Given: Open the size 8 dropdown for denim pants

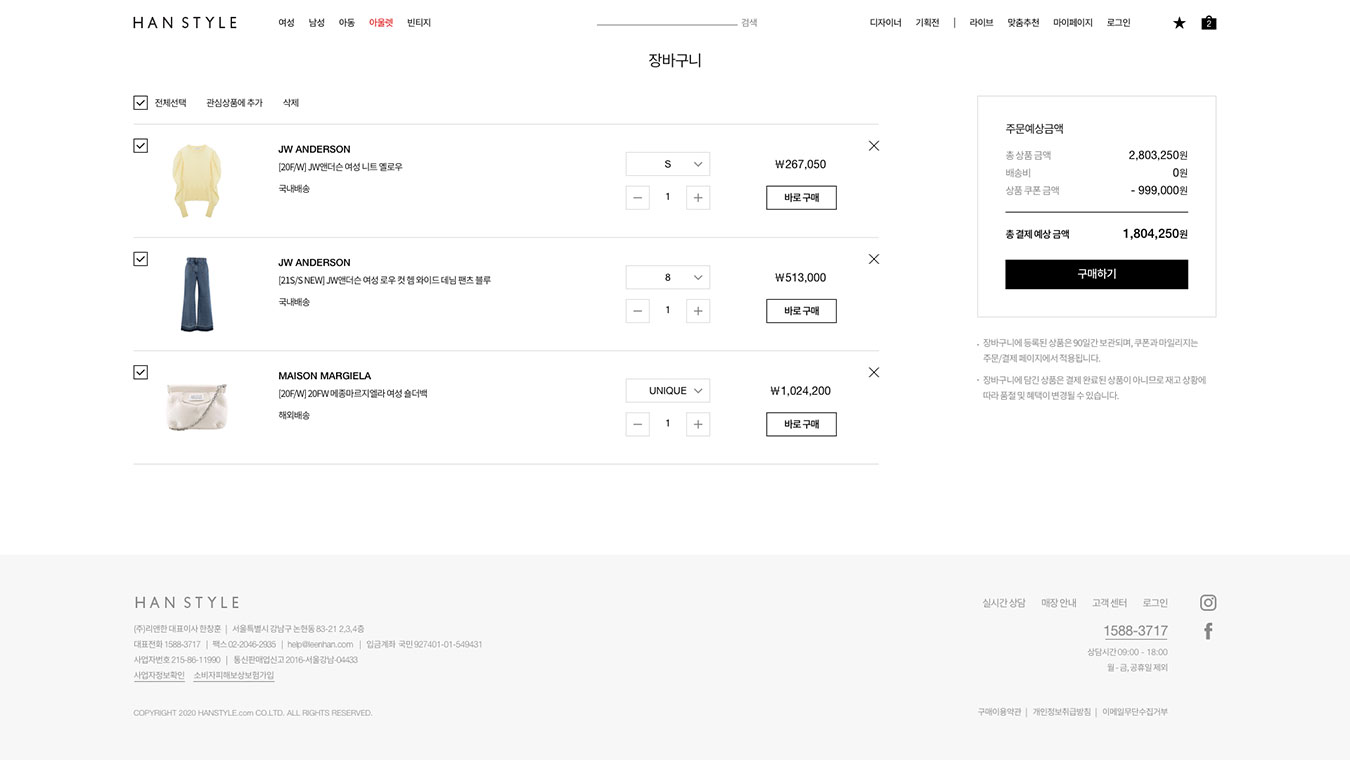Looking at the screenshot, I should pos(668,277).
